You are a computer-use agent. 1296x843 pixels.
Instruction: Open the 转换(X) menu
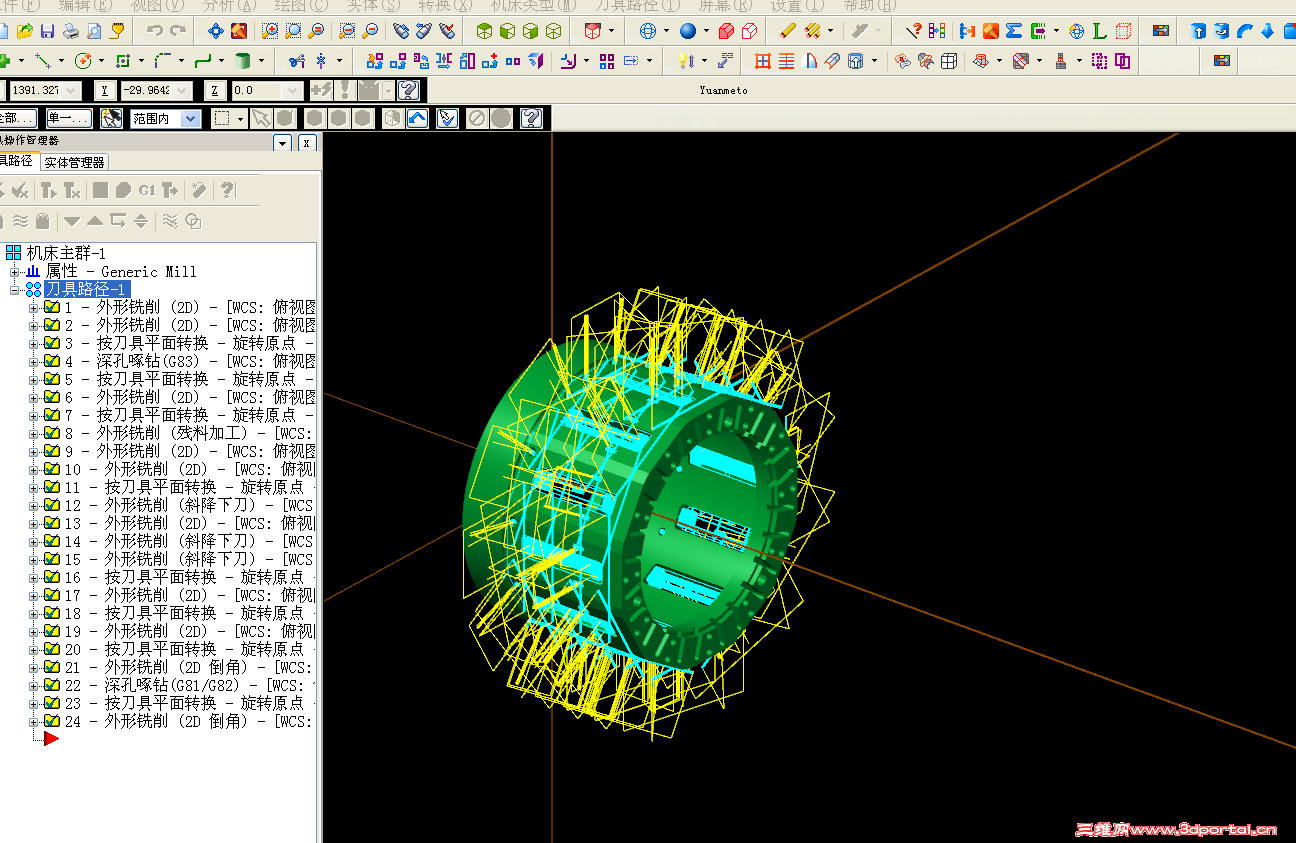coord(445,6)
